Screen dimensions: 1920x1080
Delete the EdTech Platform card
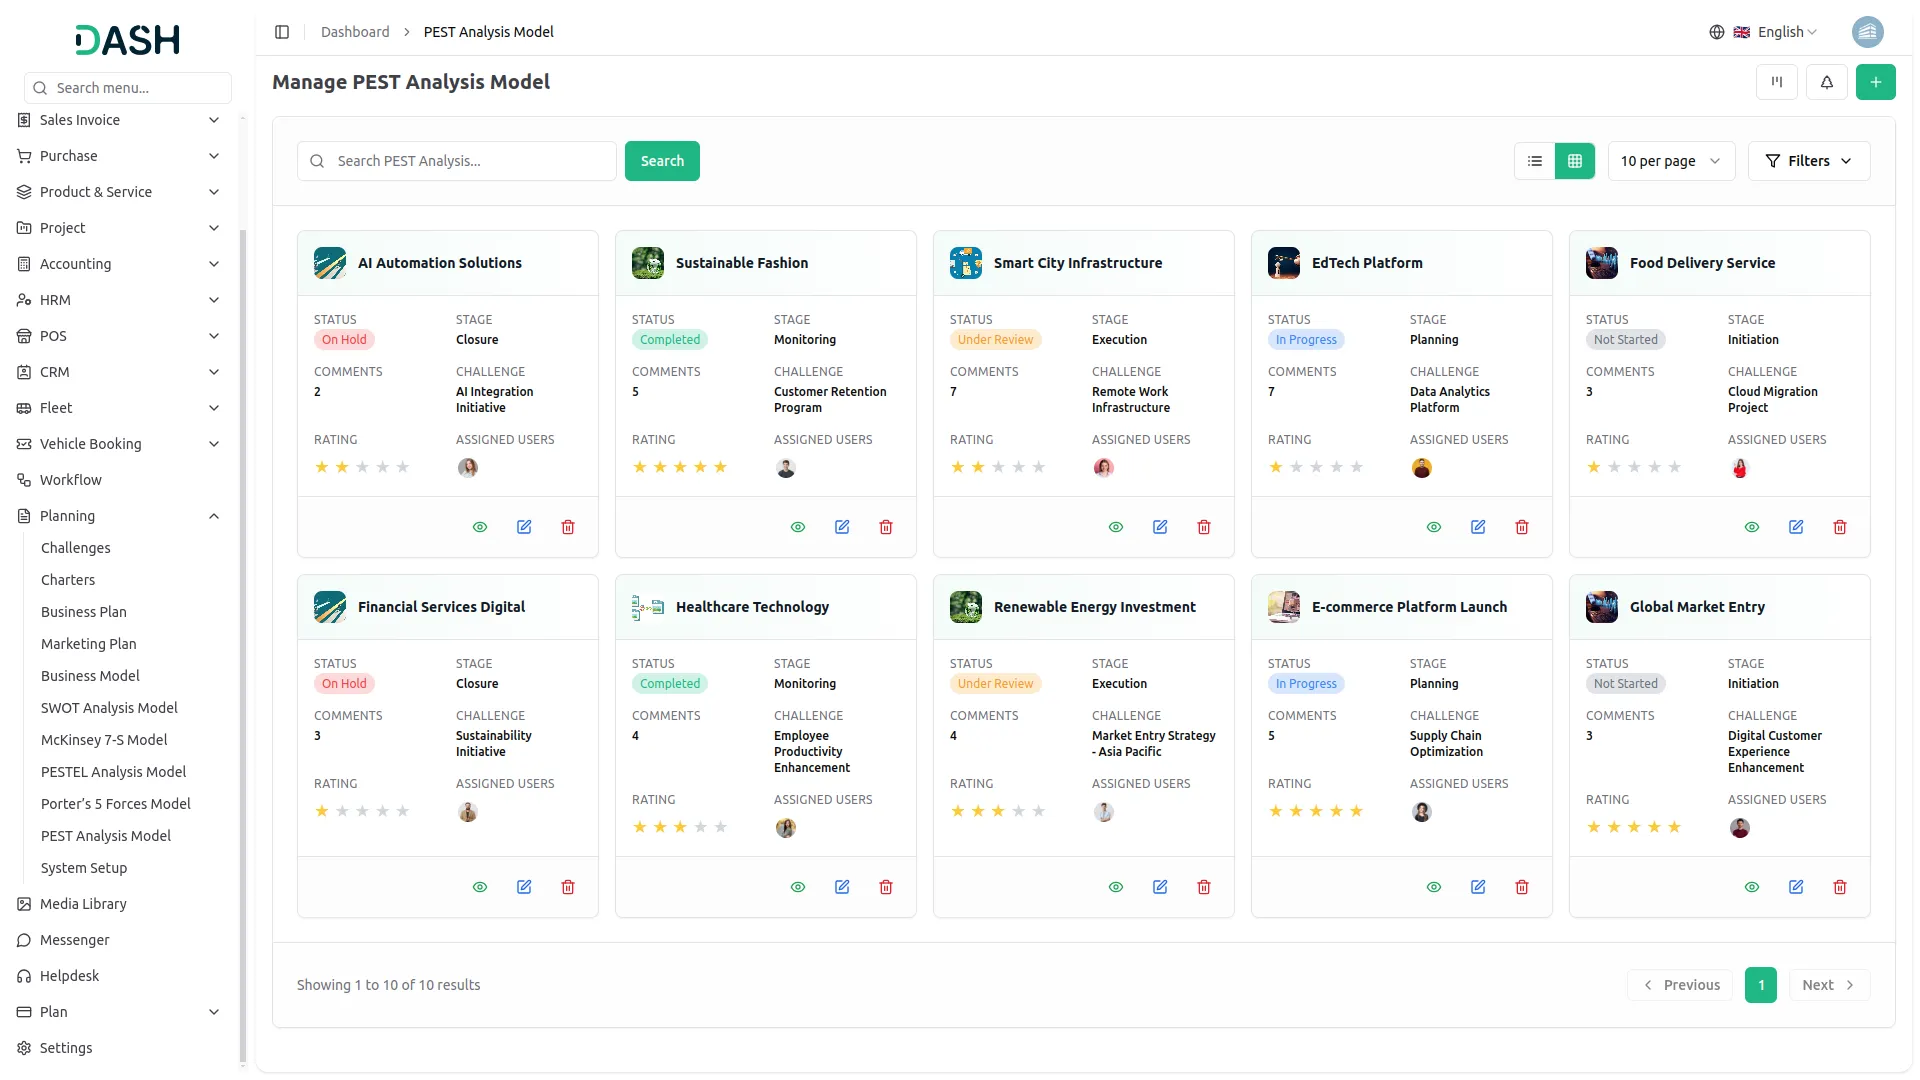coord(1522,527)
